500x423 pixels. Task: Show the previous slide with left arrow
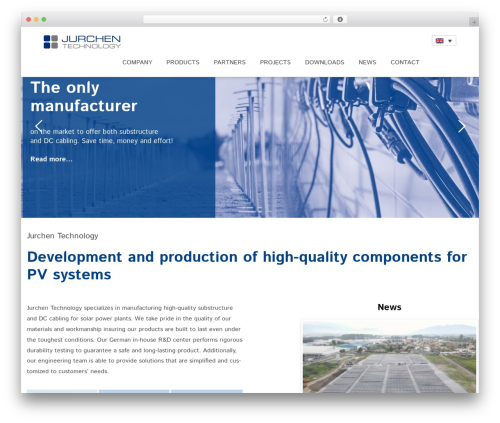coord(39,126)
